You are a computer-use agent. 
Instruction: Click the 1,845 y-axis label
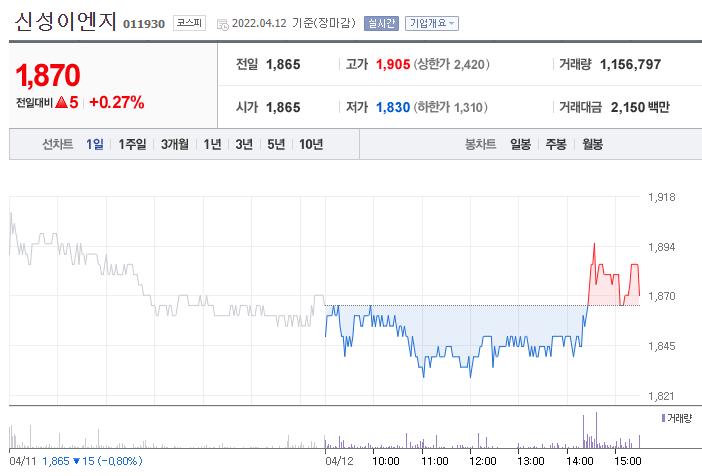[x=662, y=346]
